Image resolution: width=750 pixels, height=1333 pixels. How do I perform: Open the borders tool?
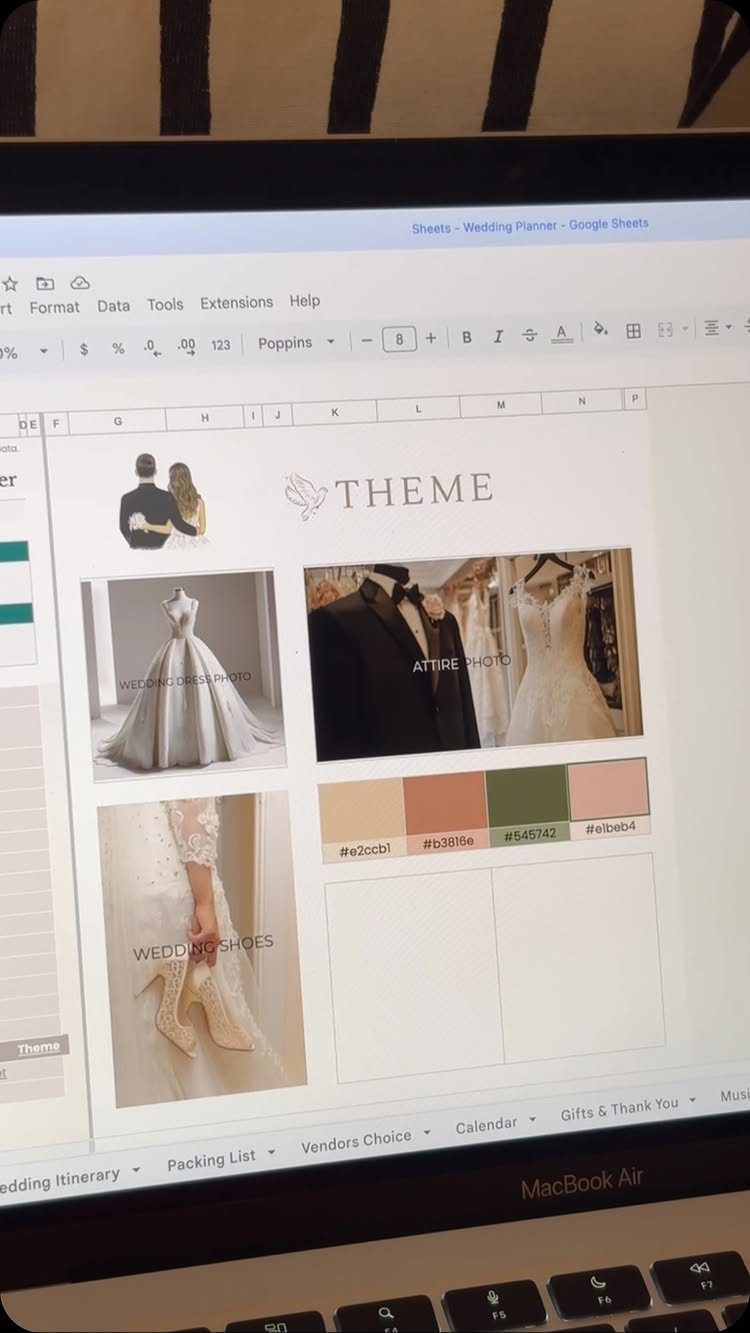[633, 330]
